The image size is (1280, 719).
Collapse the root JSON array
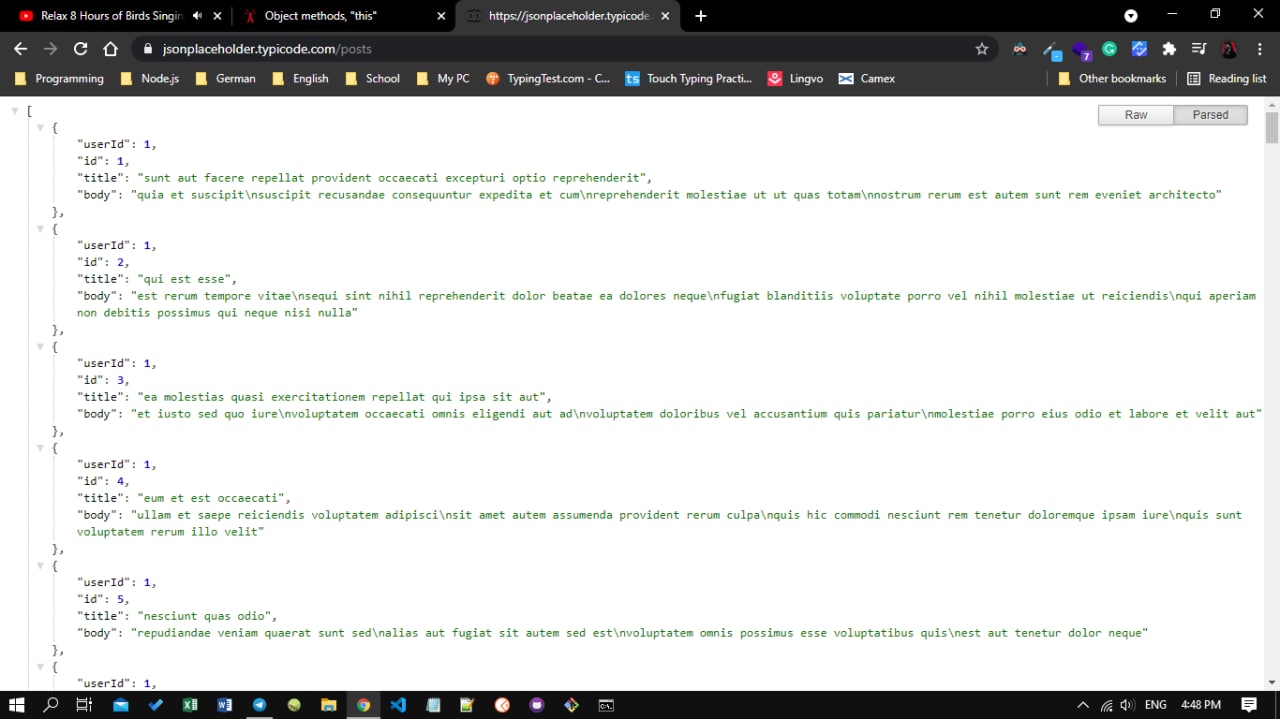pyautogui.click(x=15, y=111)
